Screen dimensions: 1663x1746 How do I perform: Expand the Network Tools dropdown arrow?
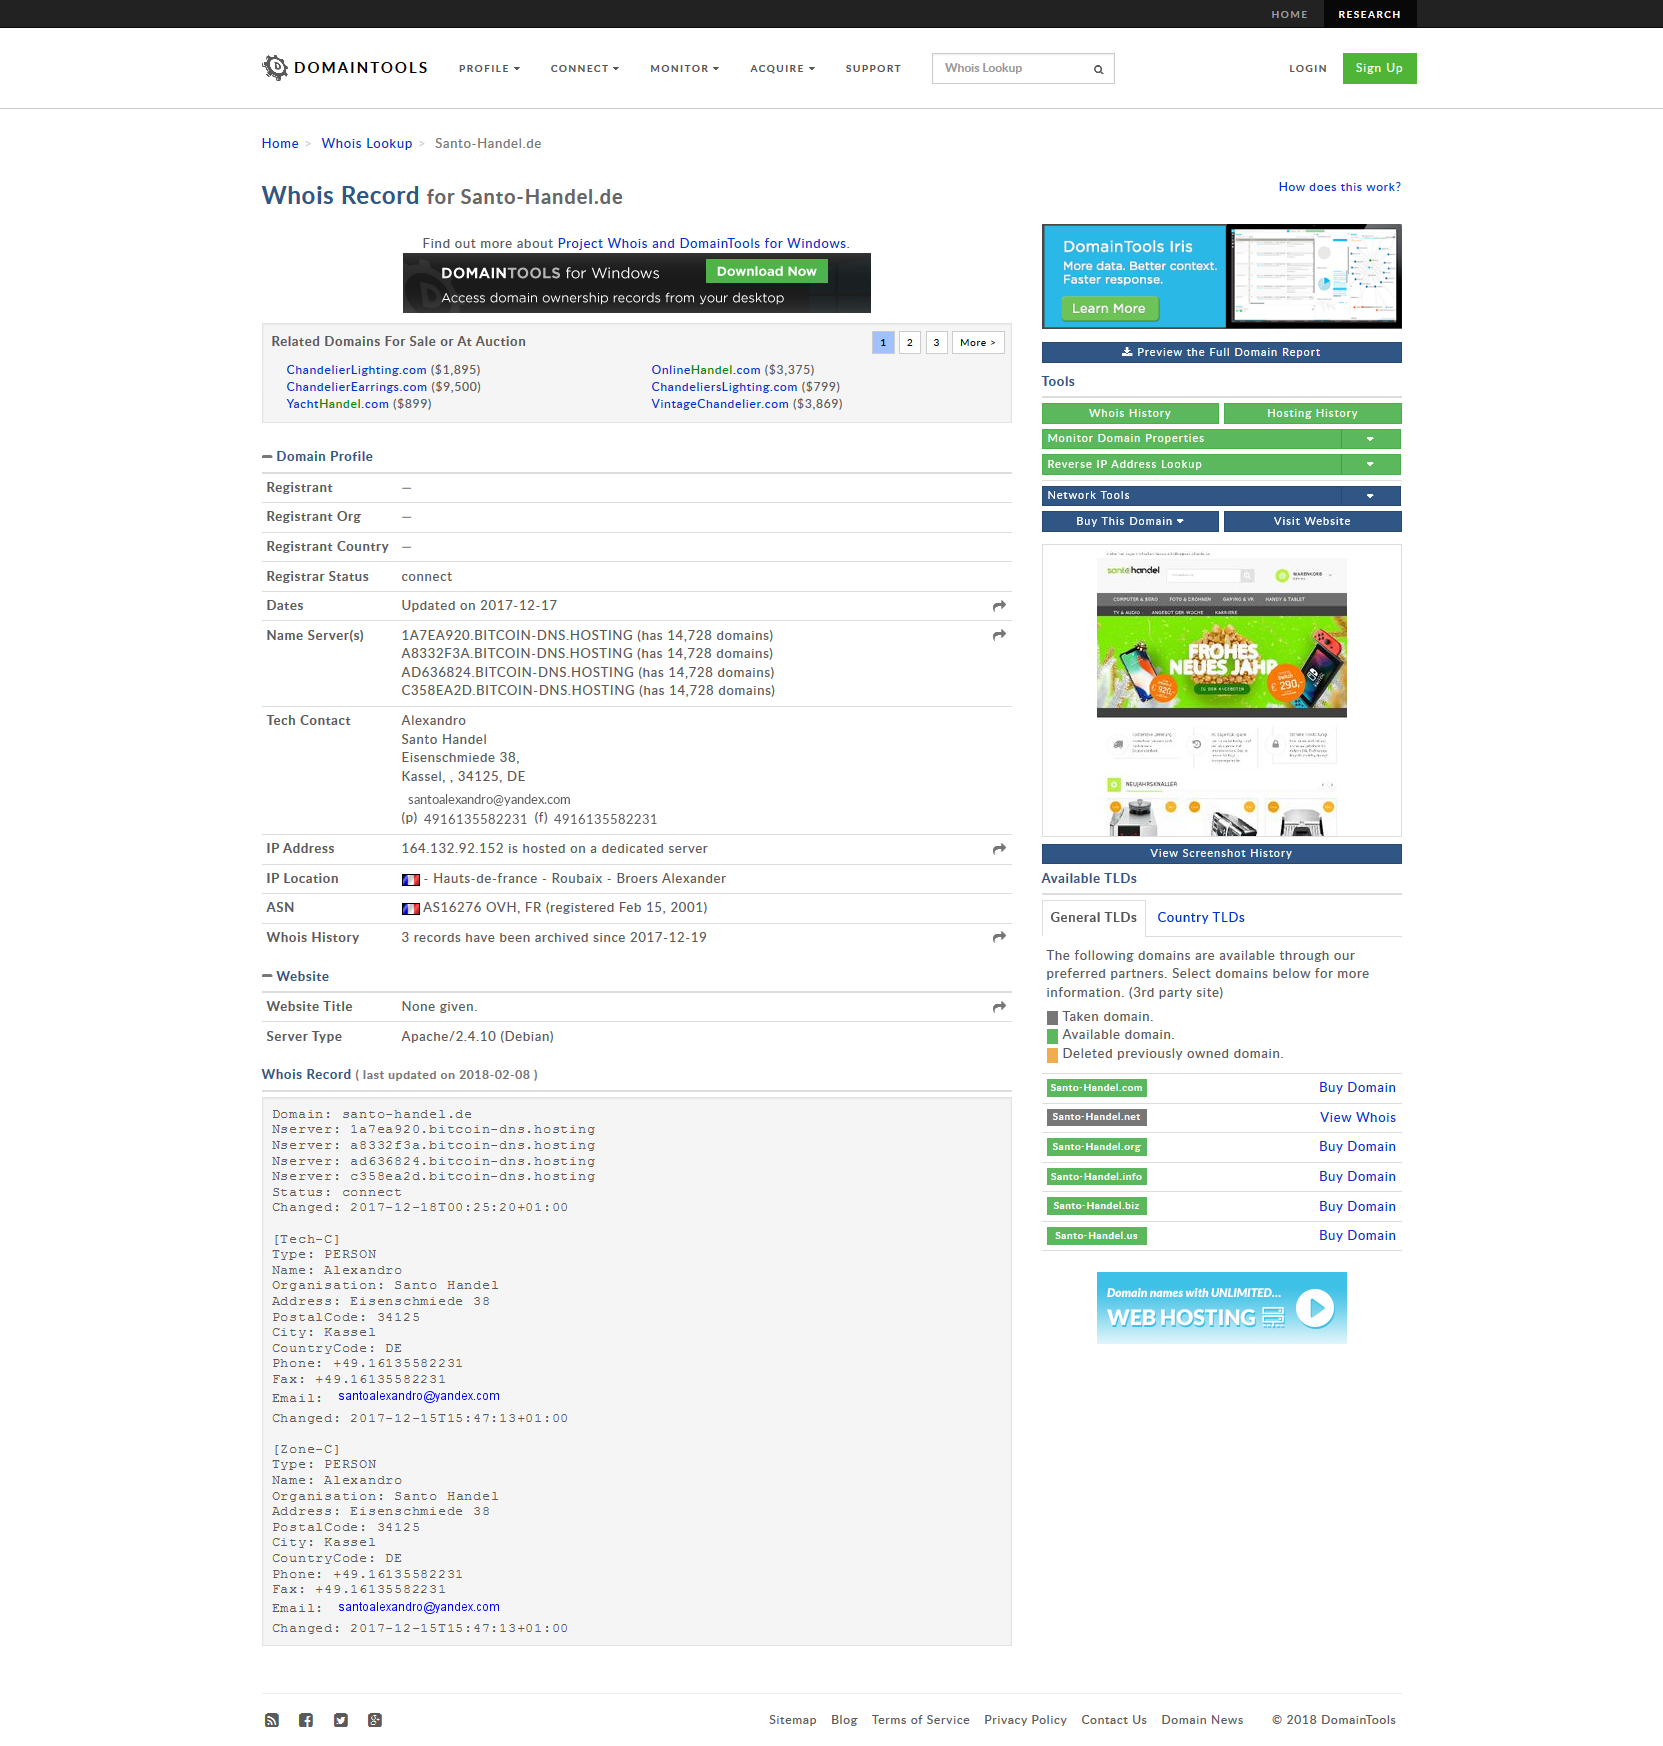1370,496
